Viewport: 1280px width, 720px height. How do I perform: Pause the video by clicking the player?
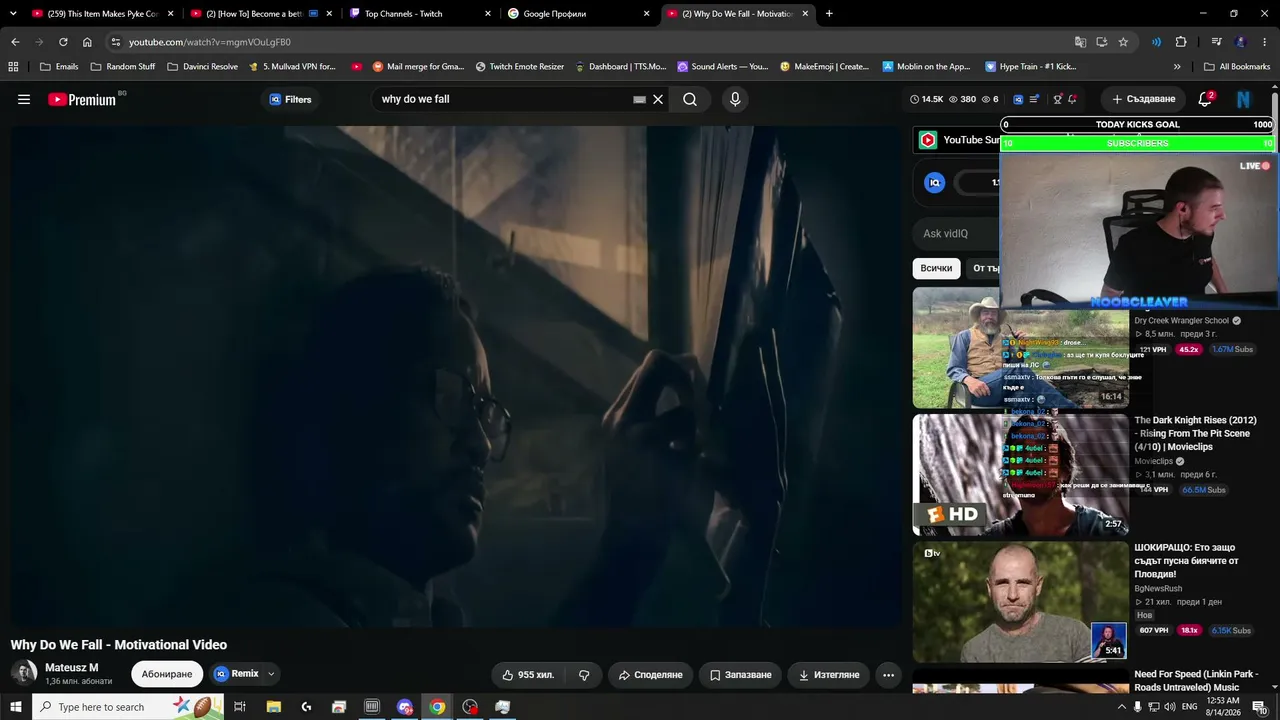pos(456,376)
